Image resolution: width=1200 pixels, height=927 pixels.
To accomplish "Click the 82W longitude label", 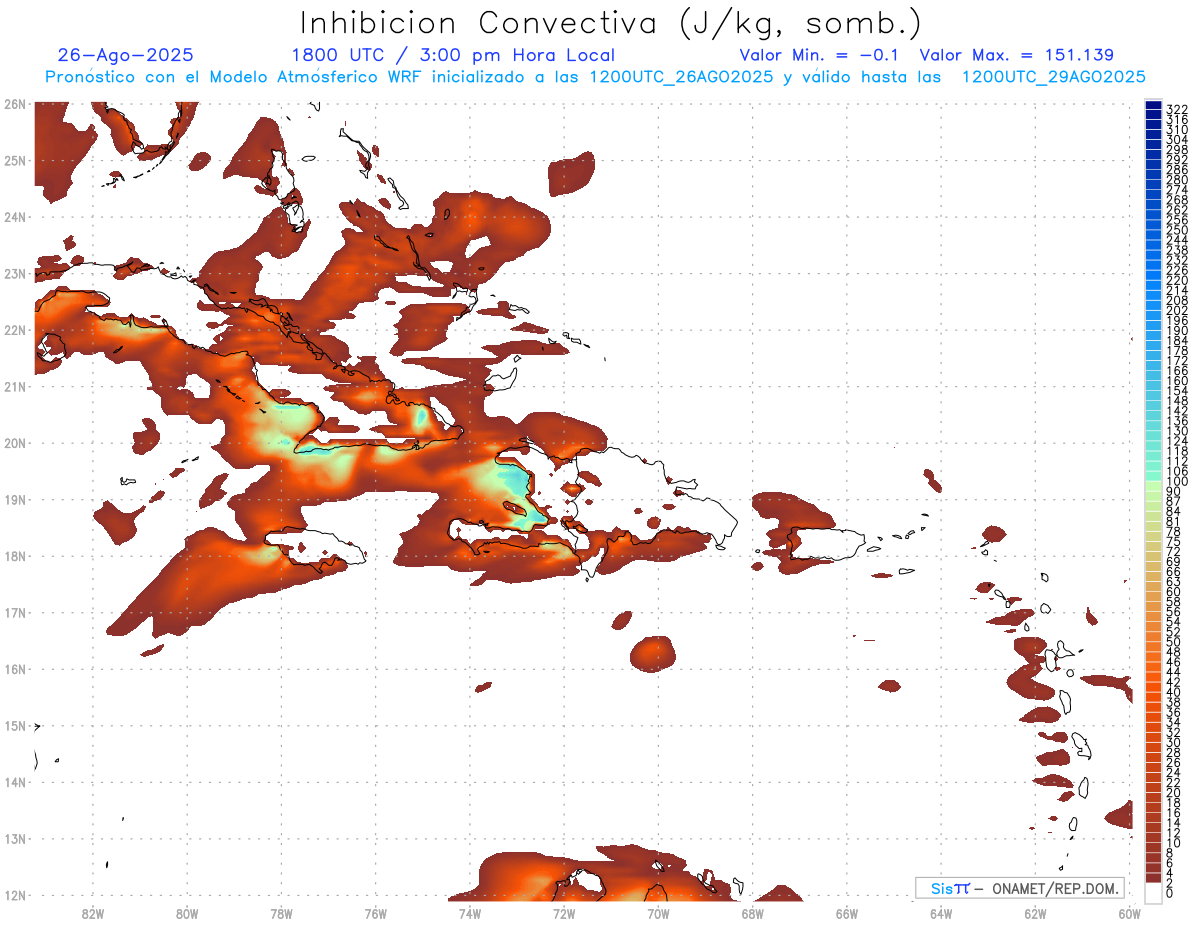I will point(93,914).
